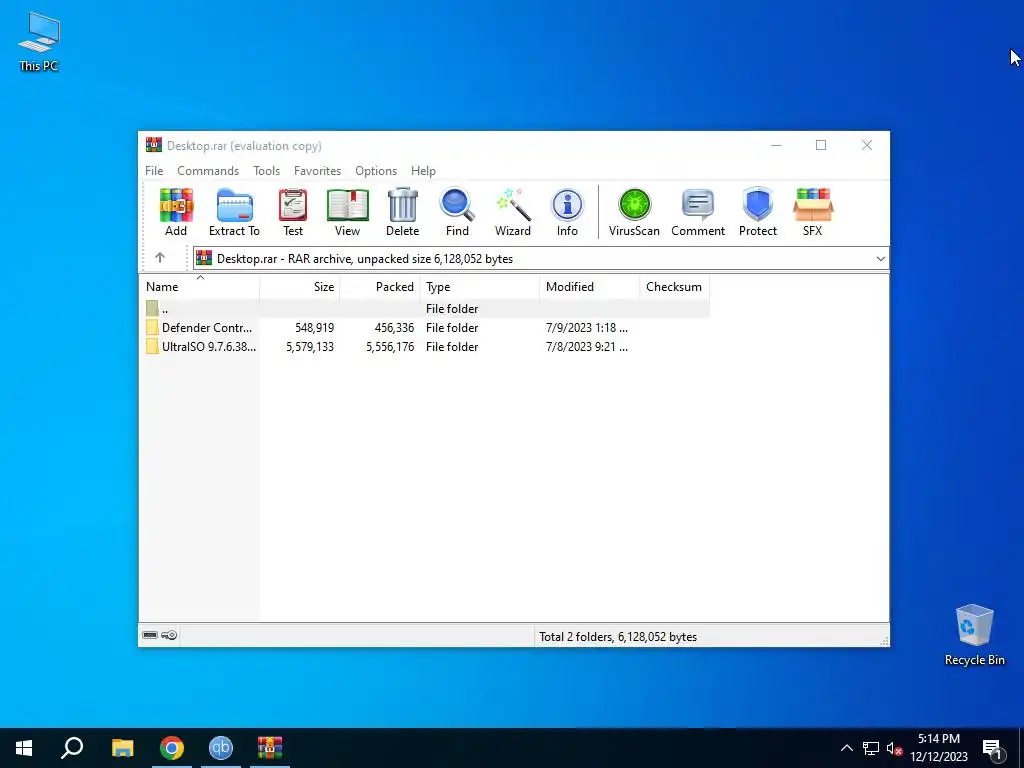Open the Tools menu
Image resolution: width=1024 pixels, height=768 pixels.
[x=266, y=170]
